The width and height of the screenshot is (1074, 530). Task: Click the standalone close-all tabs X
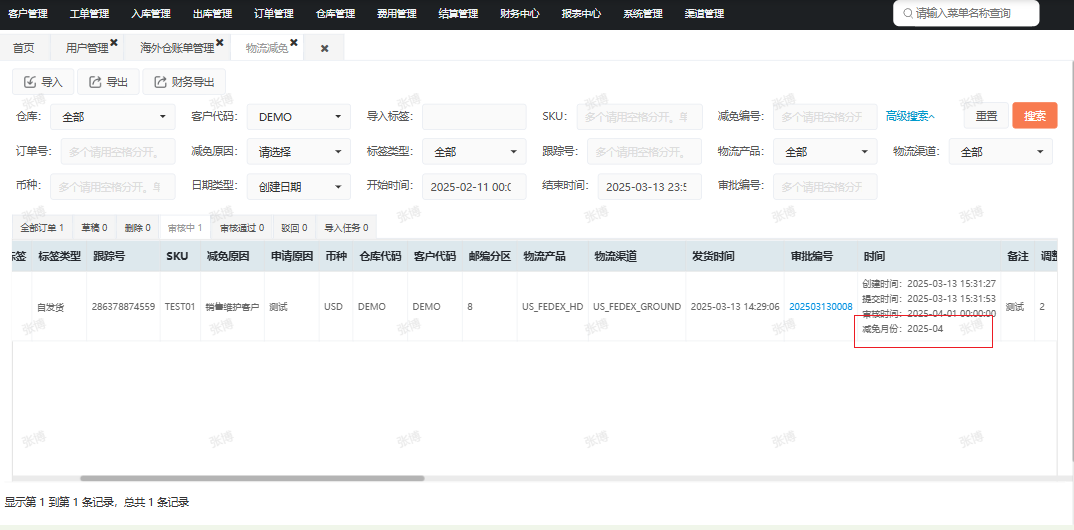pyautogui.click(x=325, y=49)
